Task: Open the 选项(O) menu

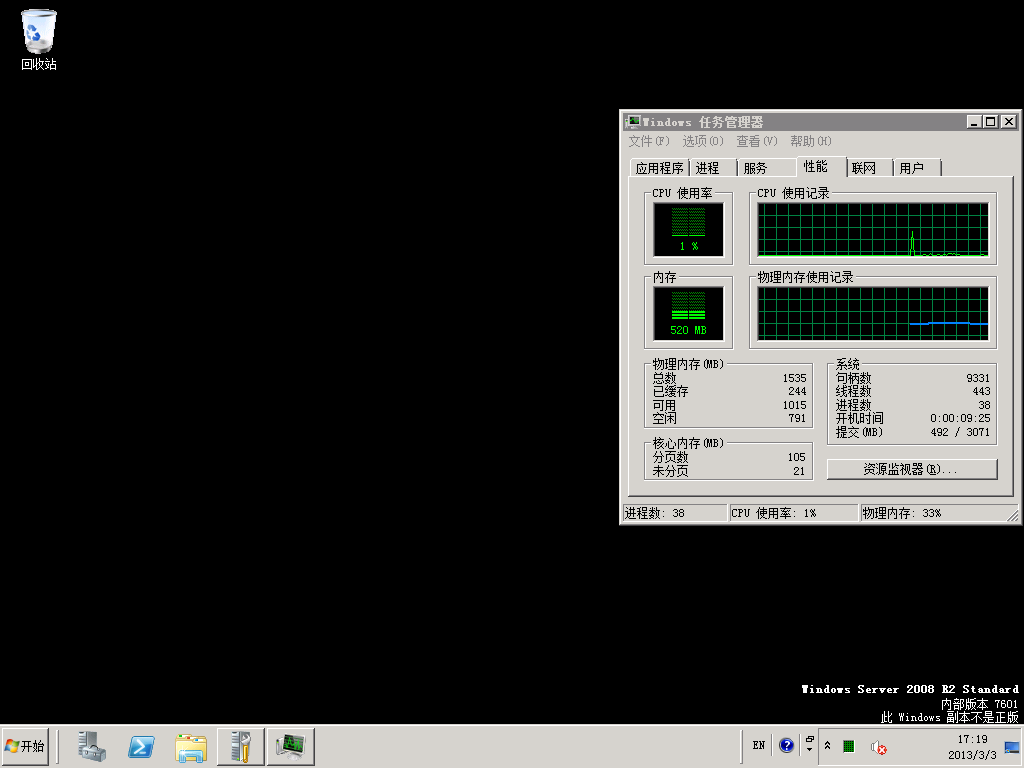Action: tap(703, 141)
